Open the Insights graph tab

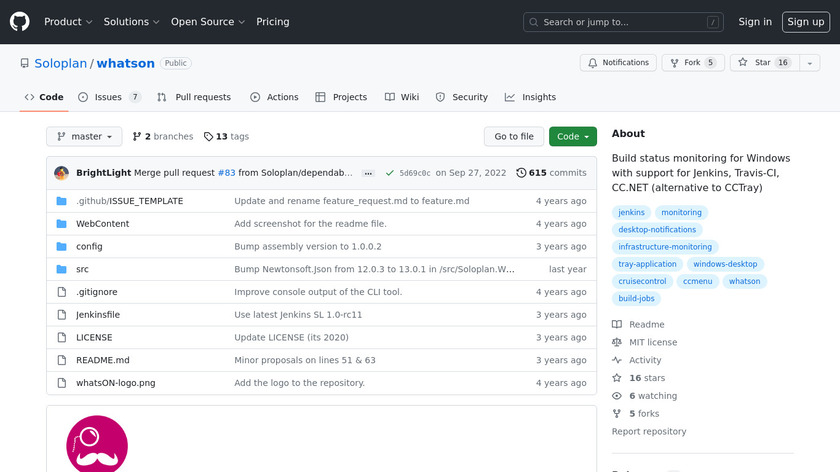[530, 97]
